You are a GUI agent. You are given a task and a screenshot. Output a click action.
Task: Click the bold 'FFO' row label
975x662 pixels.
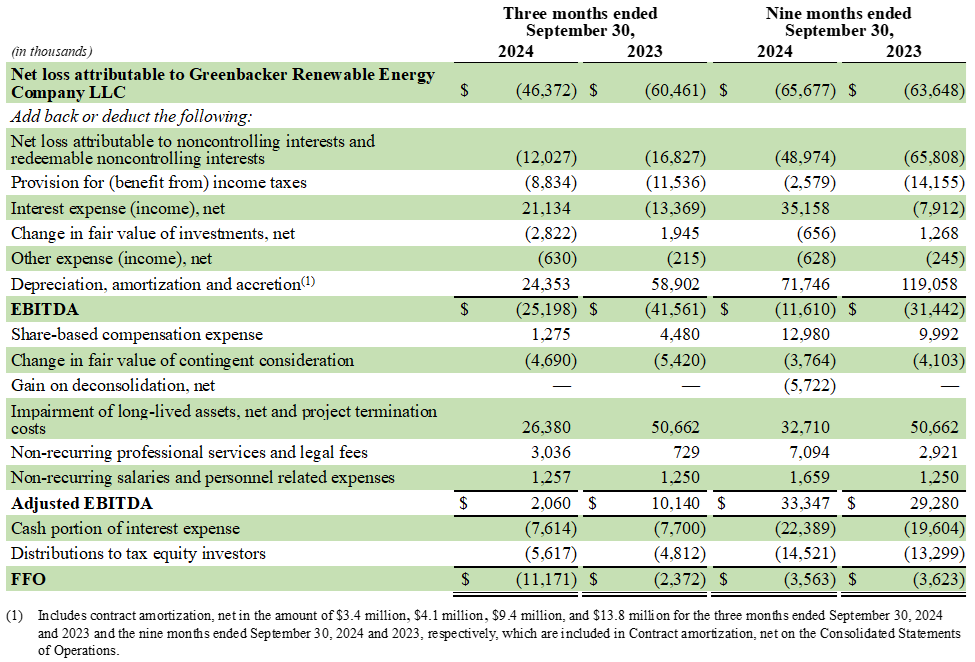point(29,579)
